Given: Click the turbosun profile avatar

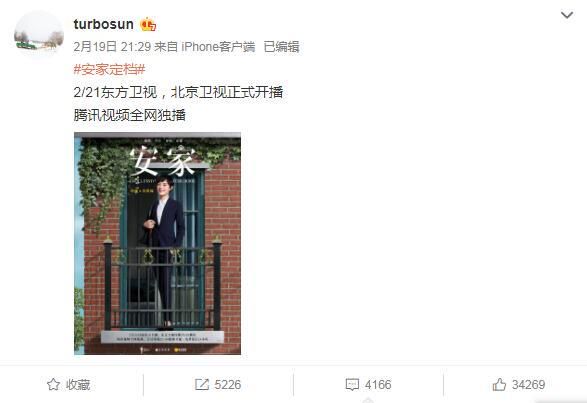Looking at the screenshot, I should pyautogui.click(x=39, y=35).
